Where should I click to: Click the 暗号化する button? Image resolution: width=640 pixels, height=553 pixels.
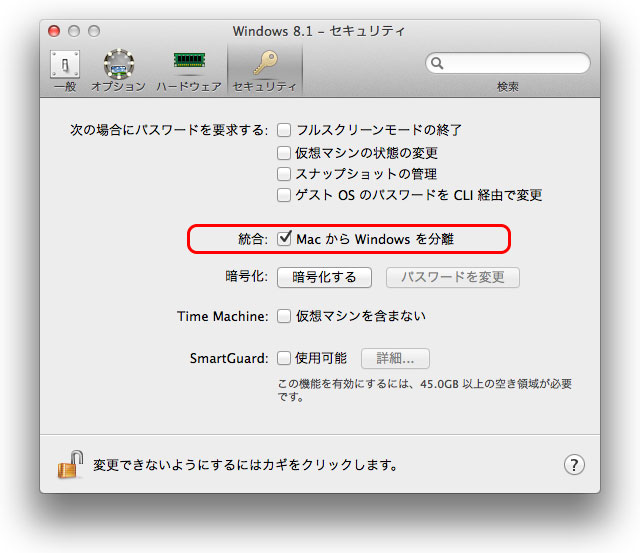pyautogui.click(x=324, y=278)
